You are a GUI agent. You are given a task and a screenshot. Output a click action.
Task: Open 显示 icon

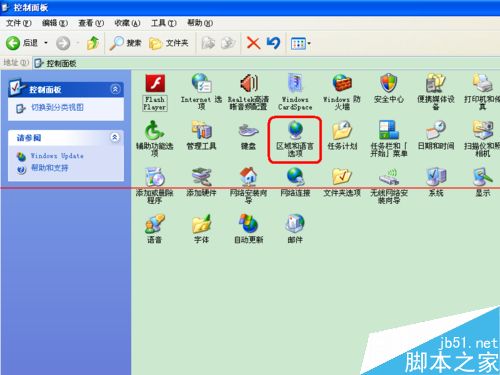pos(482,177)
